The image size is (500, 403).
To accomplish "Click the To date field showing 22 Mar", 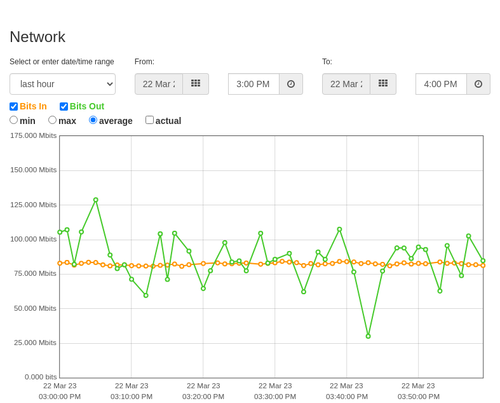I will (346, 84).
